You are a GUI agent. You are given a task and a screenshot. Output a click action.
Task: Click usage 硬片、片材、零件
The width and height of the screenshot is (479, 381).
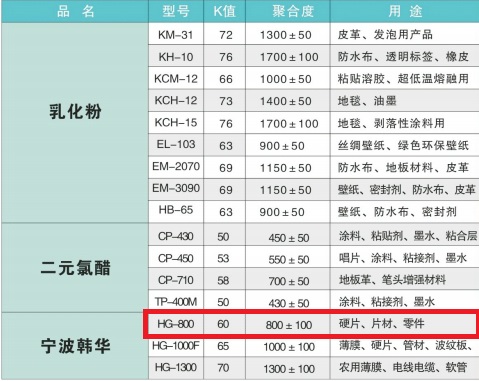pyautogui.click(x=382, y=323)
